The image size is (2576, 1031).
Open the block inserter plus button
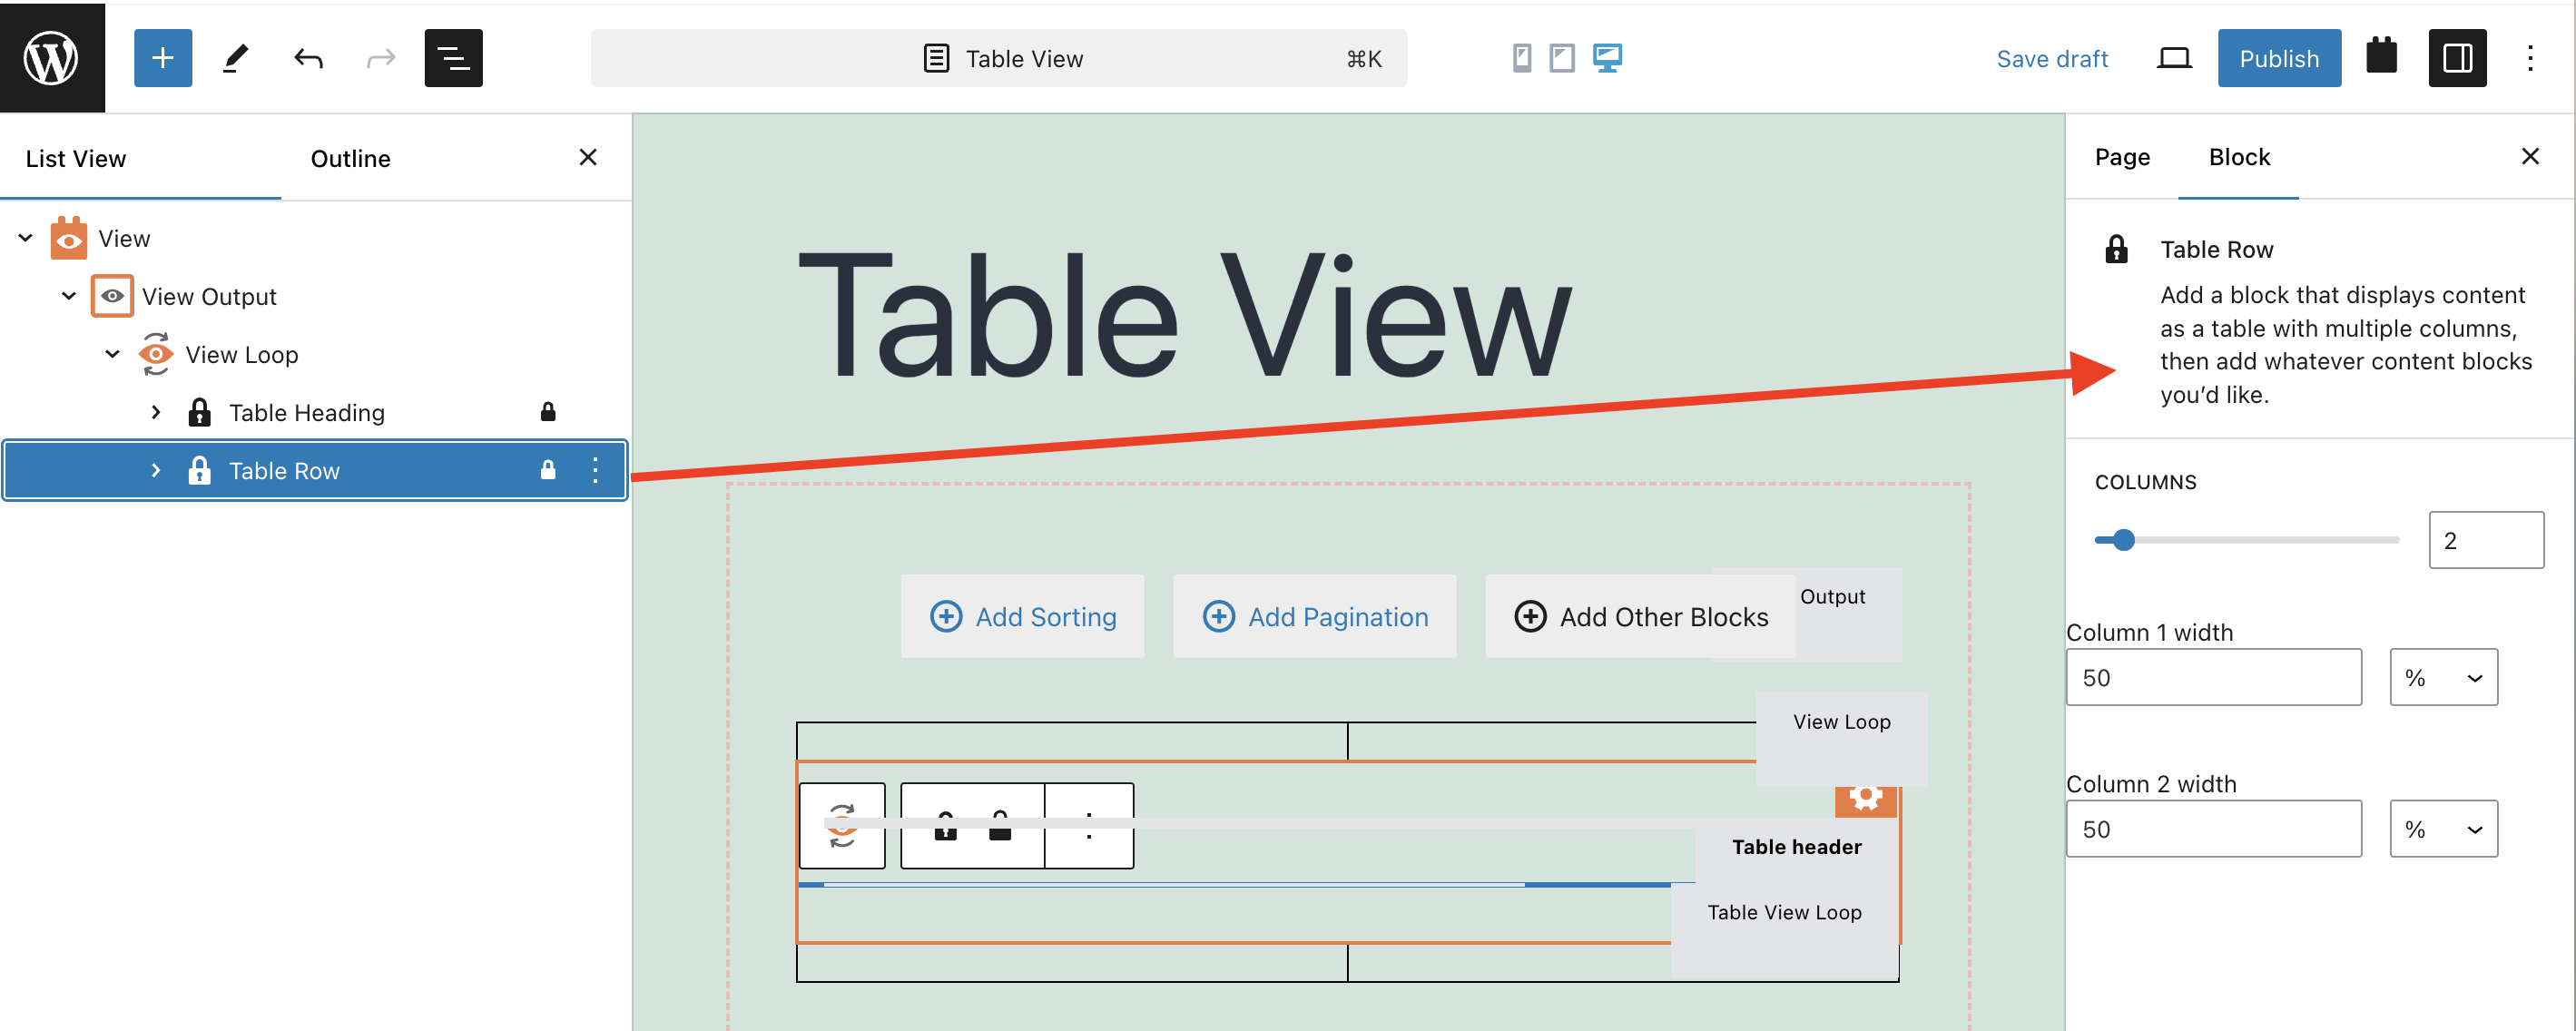click(162, 58)
